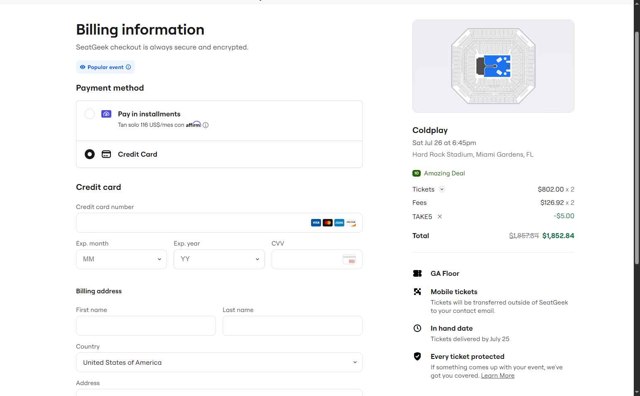The image size is (640, 396).
Task: Click 'Hard Rock Stadium, Miami Gardens, FL'
Action: pos(473,154)
